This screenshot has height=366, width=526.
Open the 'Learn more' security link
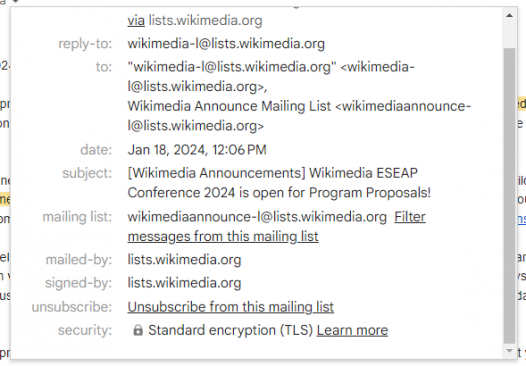pos(352,330)
